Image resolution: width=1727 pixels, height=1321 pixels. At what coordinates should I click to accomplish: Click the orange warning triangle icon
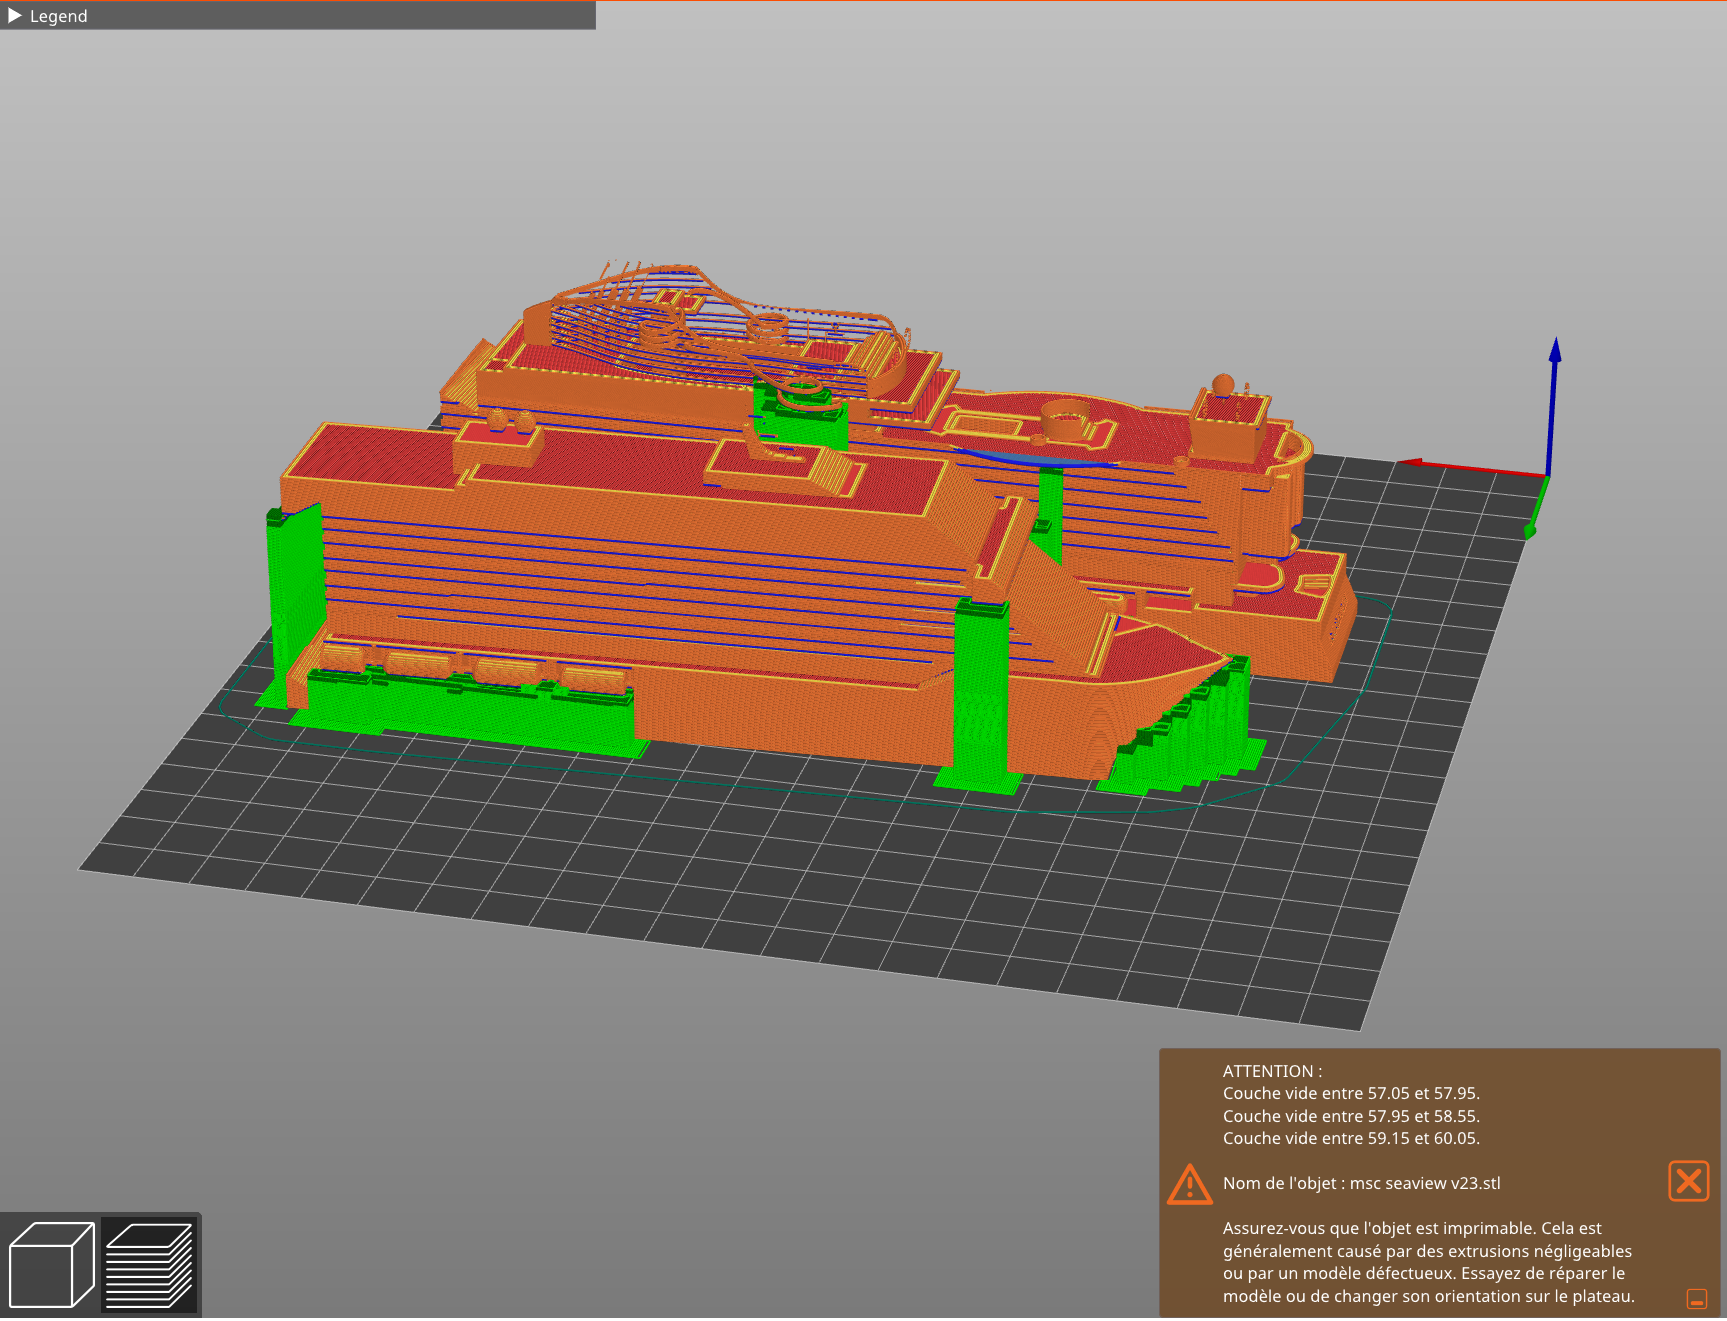(1189, 1184)
